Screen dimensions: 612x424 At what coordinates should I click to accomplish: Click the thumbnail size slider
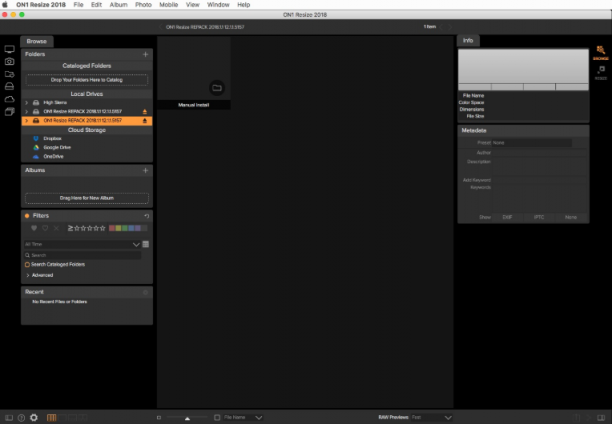pyautogui.click(x=187, y=417)
